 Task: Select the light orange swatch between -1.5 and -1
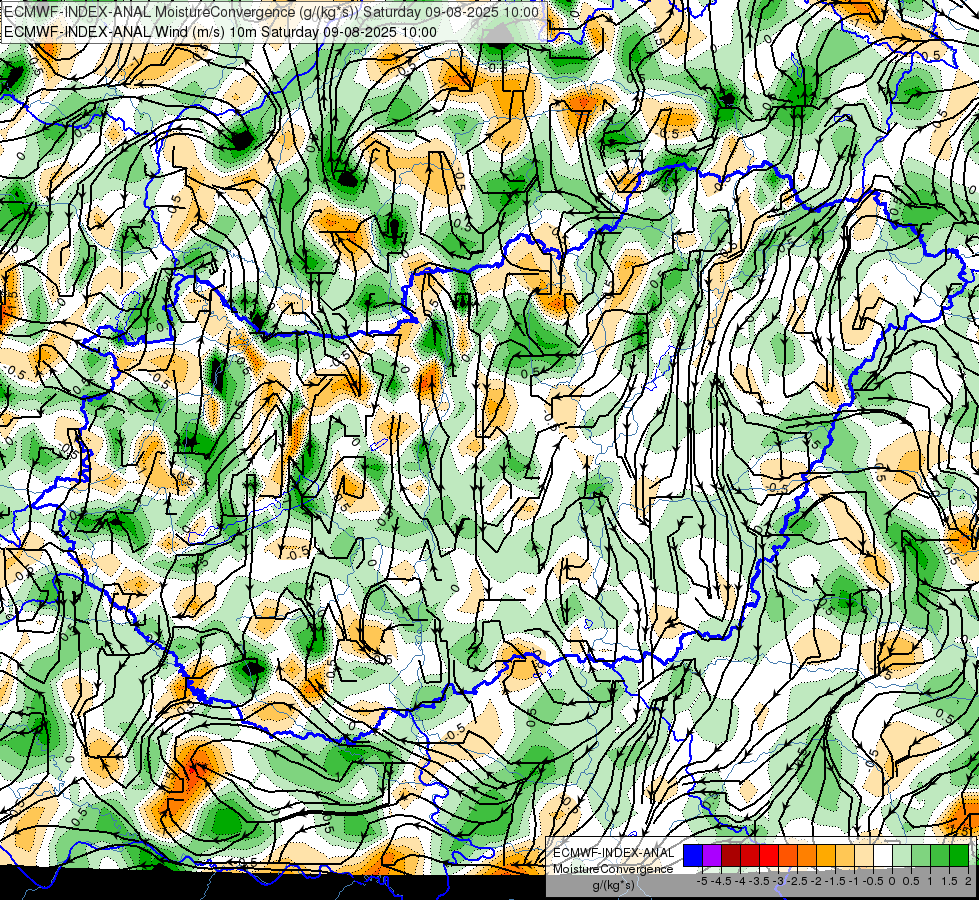click(845, 856)
